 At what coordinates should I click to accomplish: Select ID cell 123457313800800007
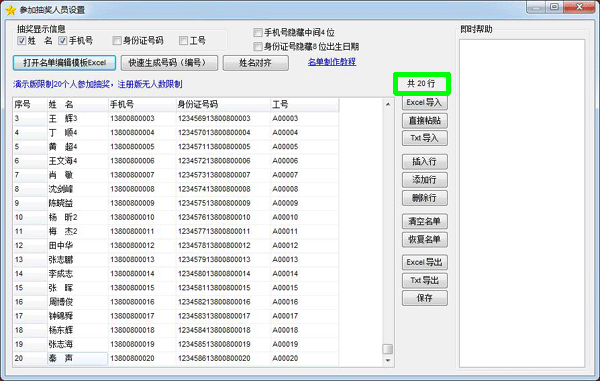223,175
